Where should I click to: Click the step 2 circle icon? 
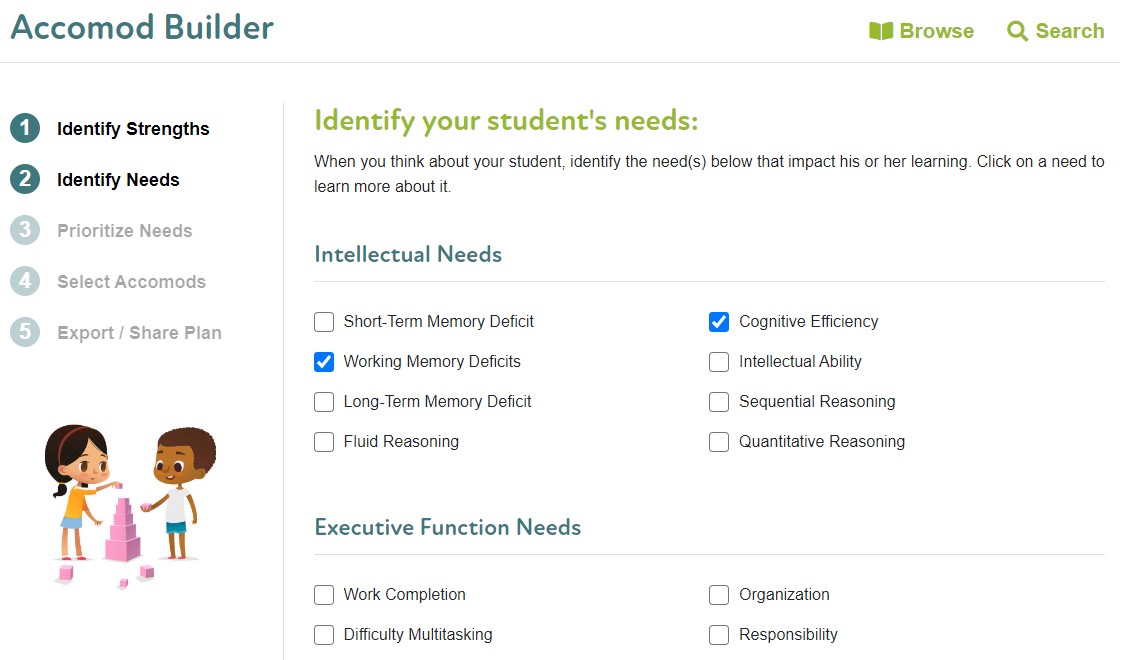pyautogui.click(x=25, y=179)
